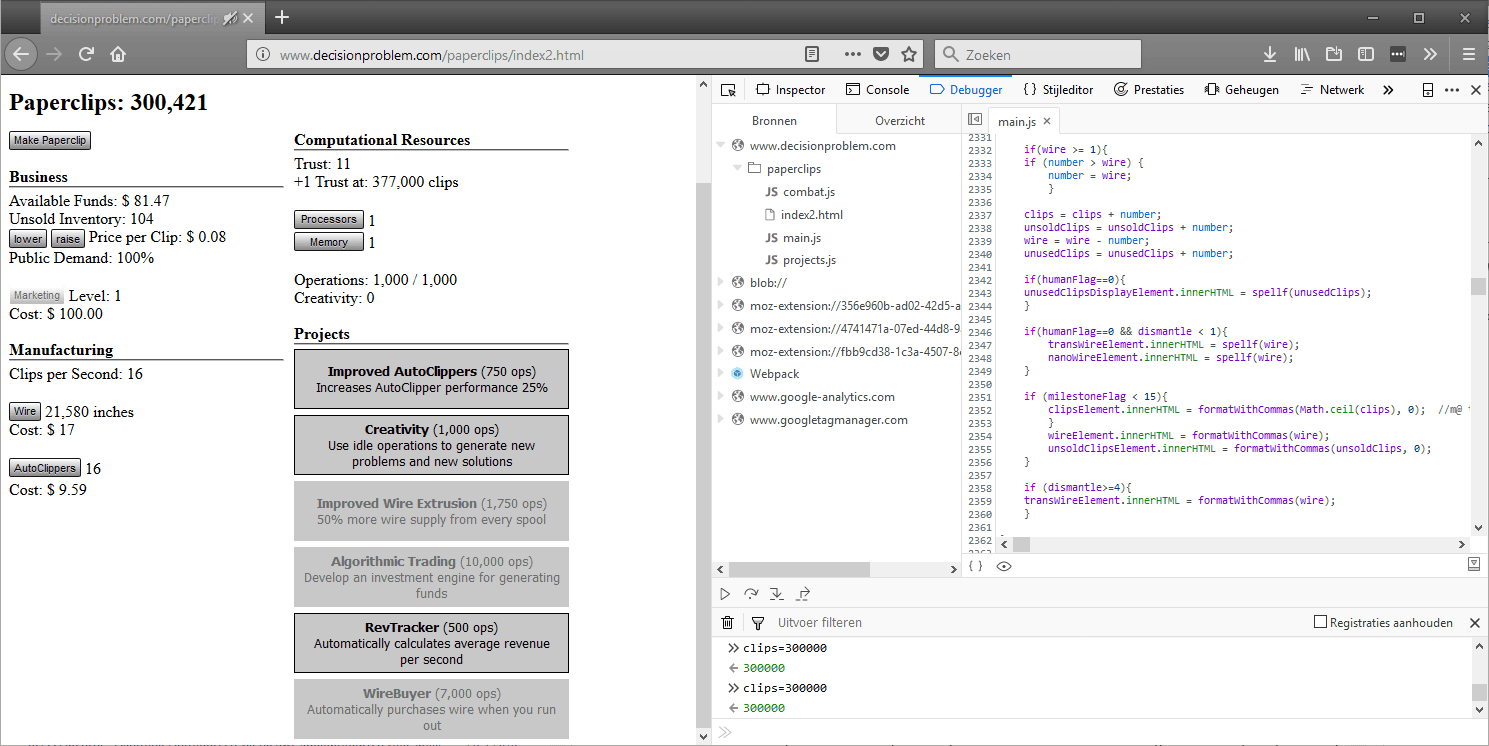Image resolution: width=1489 pixels, height=746 pixels.
Task: Switch to the Console tab
Action: tap(878, 89)
